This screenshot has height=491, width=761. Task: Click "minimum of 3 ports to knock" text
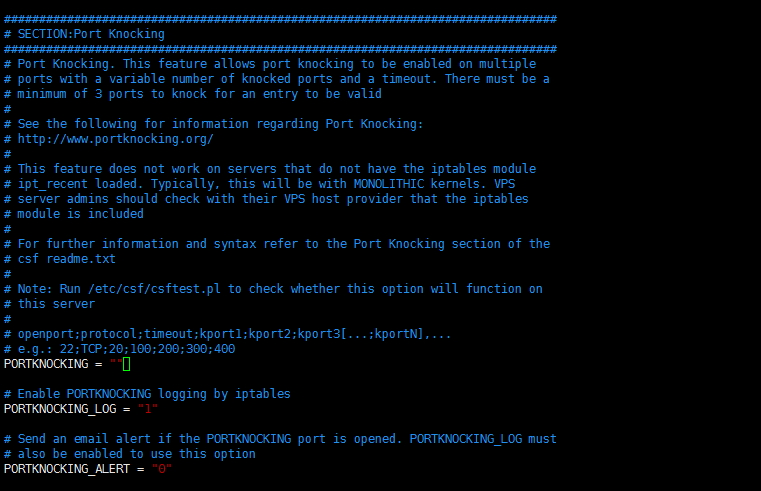tap(110, 94)
